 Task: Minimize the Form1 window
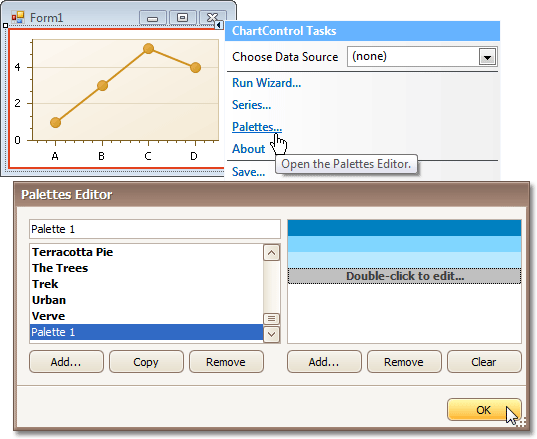tap(152, 18)
